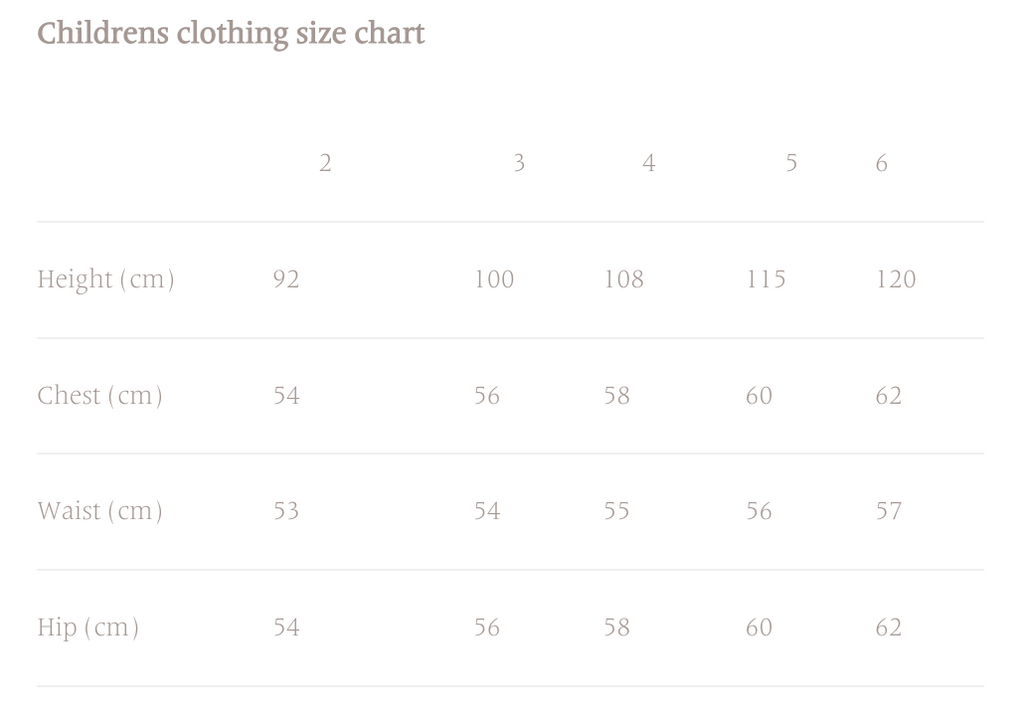Image resolution: width=1024 pixels, height=720 pixels.
Task: Click the waist value 55
Action: click(617, 511)
